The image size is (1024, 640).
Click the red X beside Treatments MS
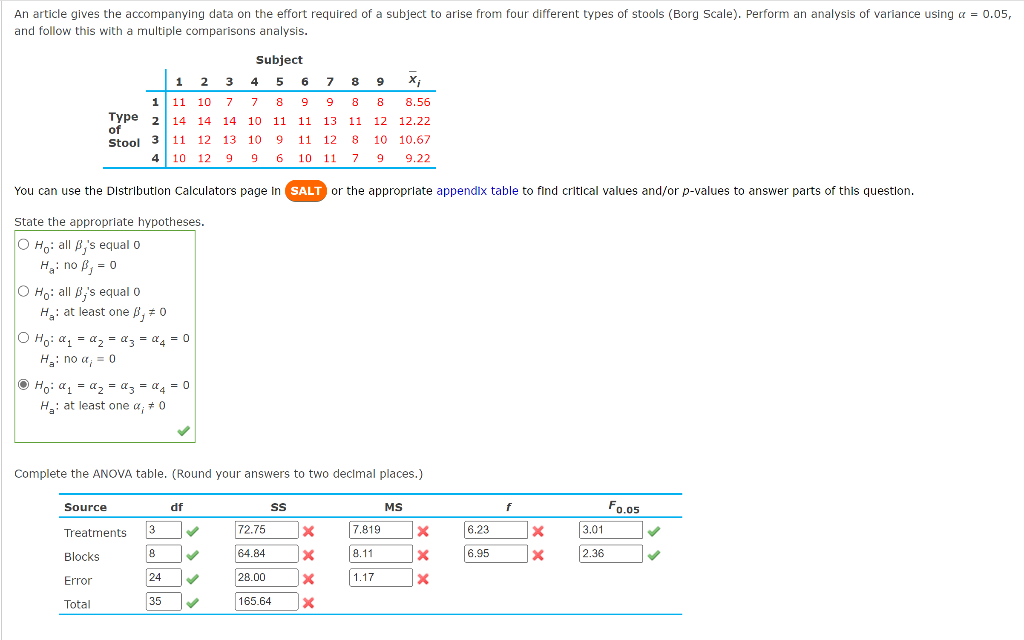pyautogui.click(x=423, y=532)
